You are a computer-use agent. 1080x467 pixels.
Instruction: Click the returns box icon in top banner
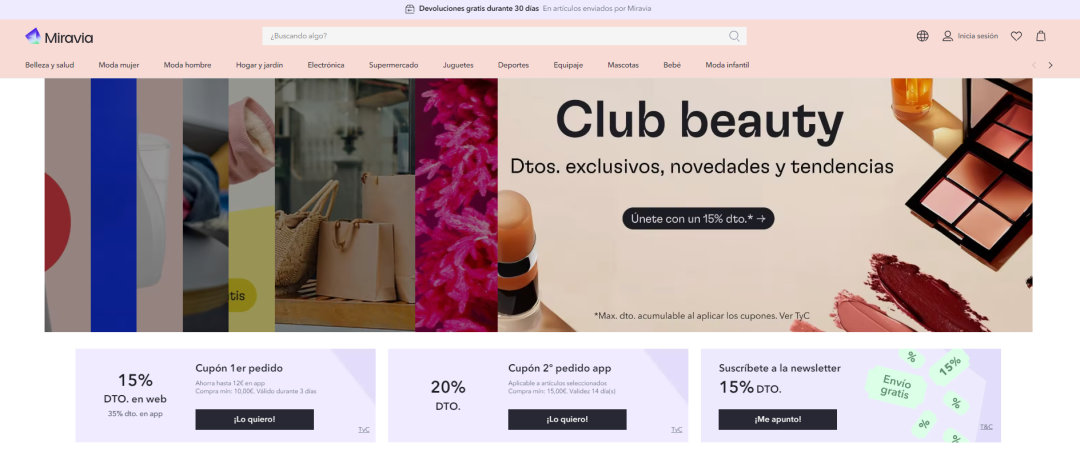(x=410, y=9)
